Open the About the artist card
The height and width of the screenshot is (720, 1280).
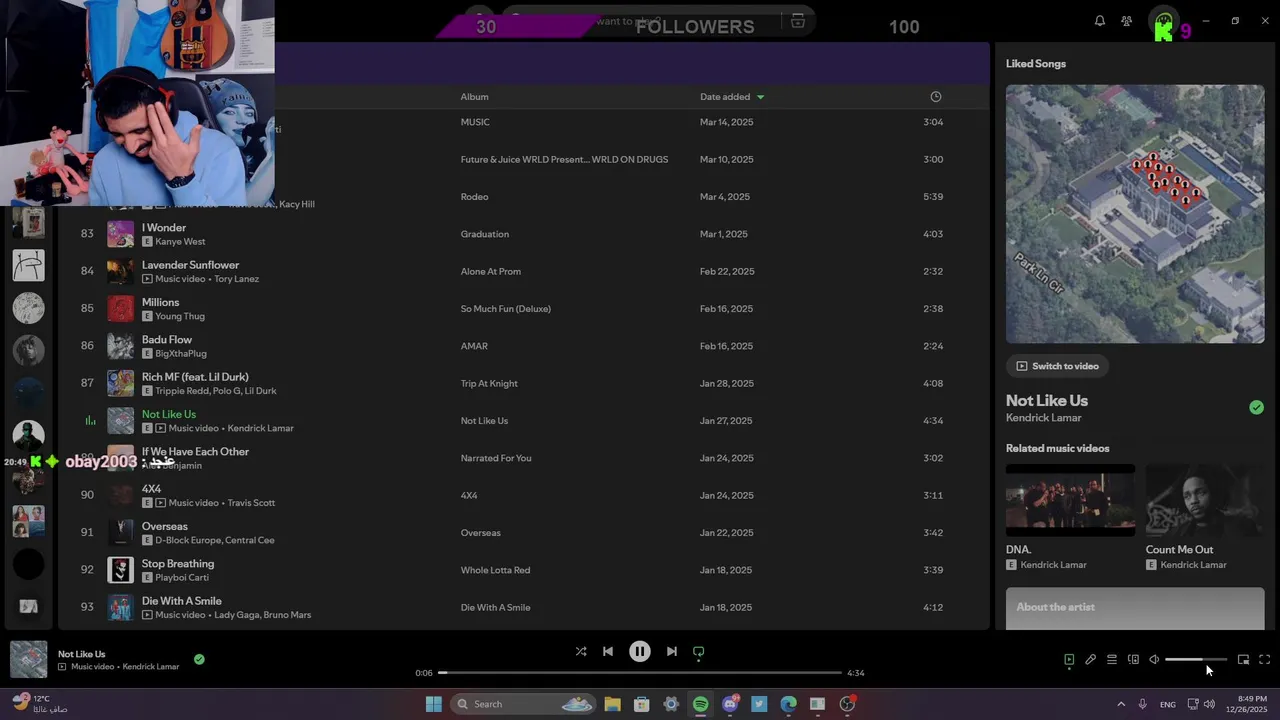tap(1135, 608)
